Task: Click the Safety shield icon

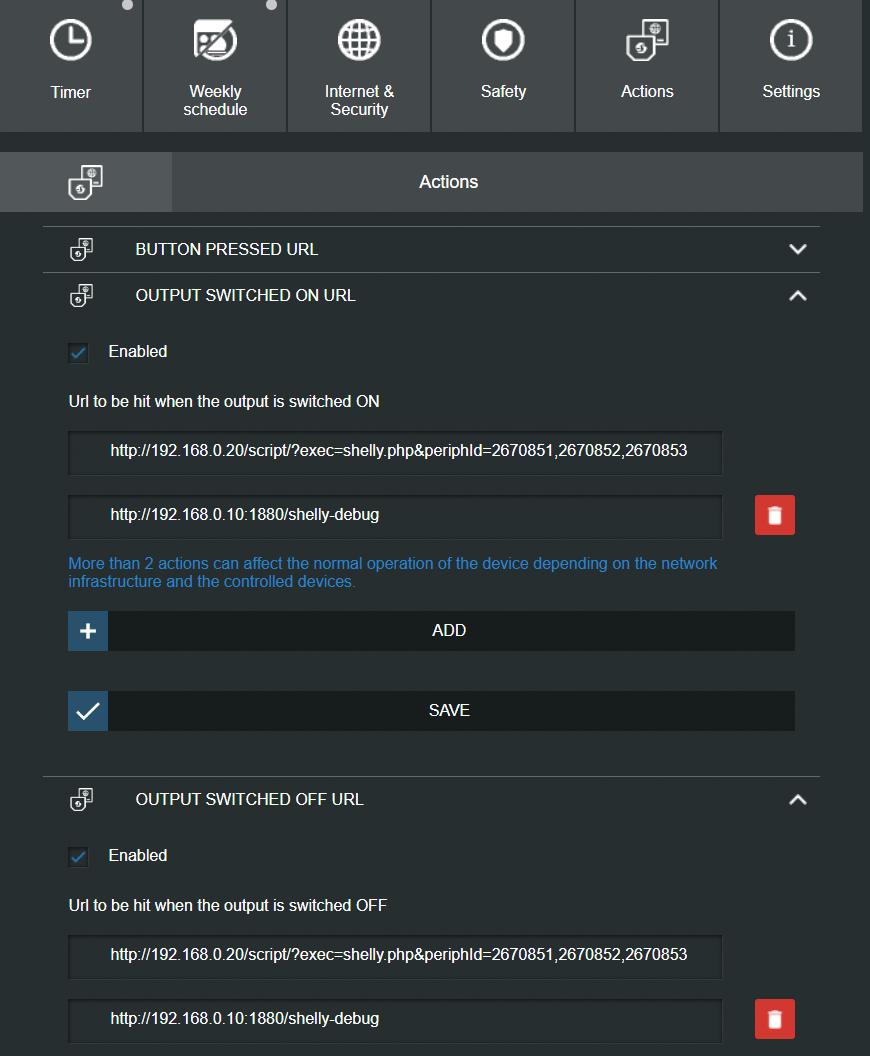Action: click(x=503, y=41)
